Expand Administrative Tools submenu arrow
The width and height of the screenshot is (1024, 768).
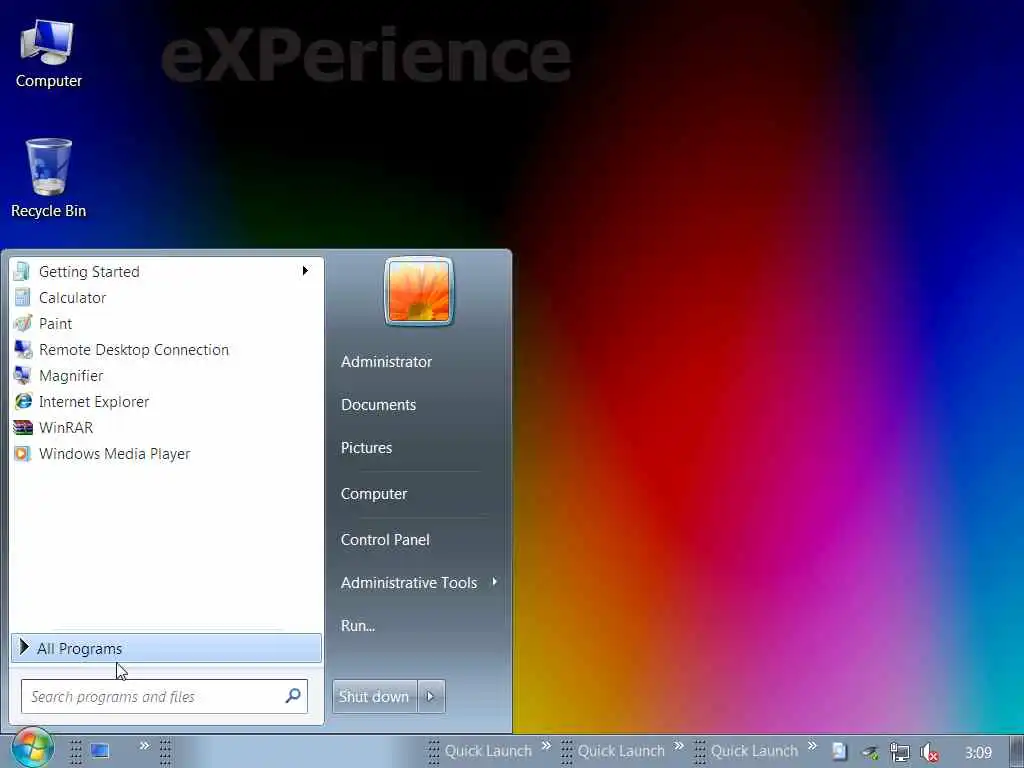coord(494,581)
